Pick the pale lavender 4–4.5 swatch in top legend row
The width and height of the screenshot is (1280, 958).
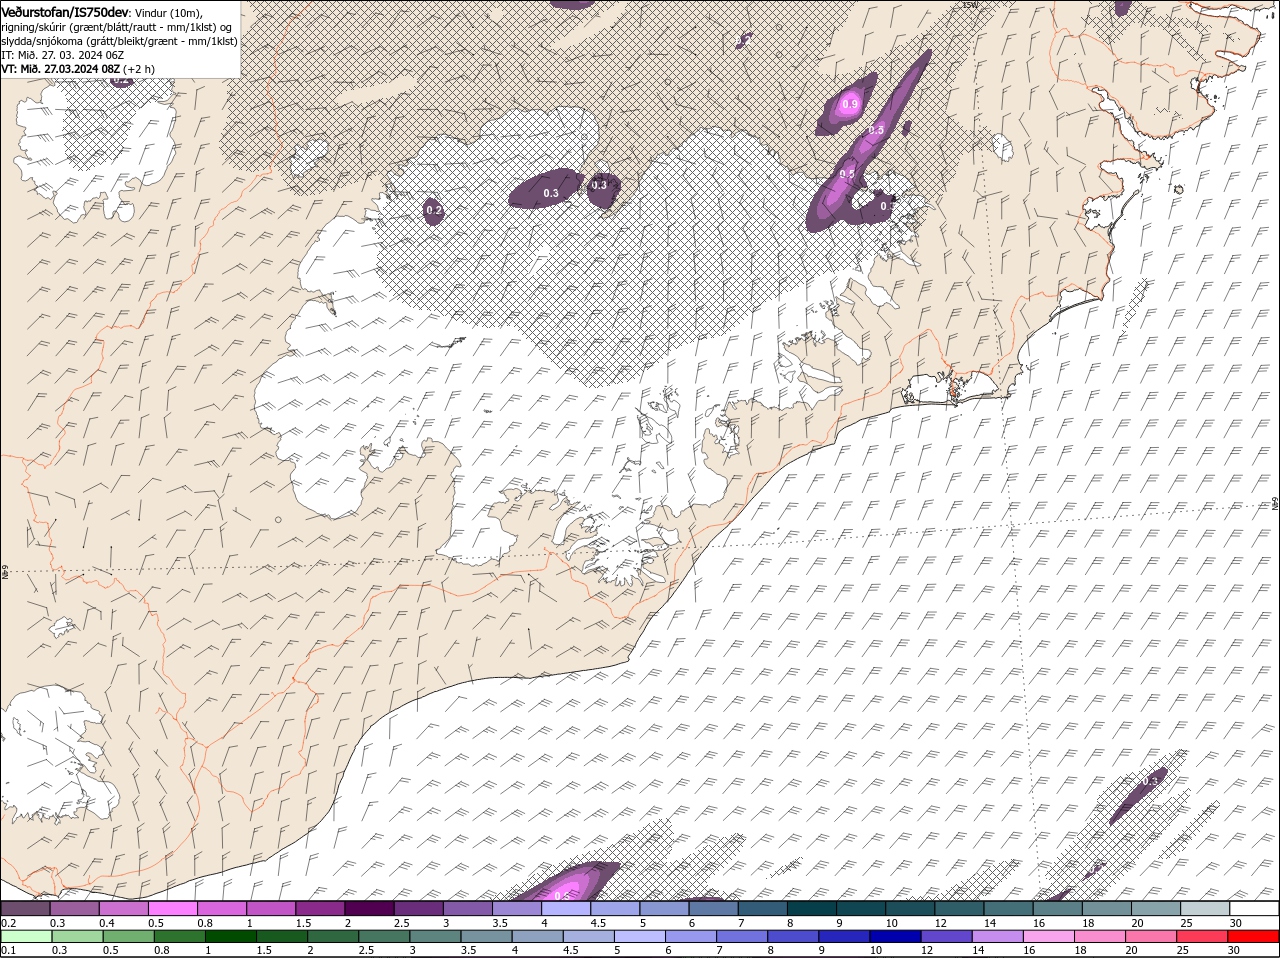566,909
